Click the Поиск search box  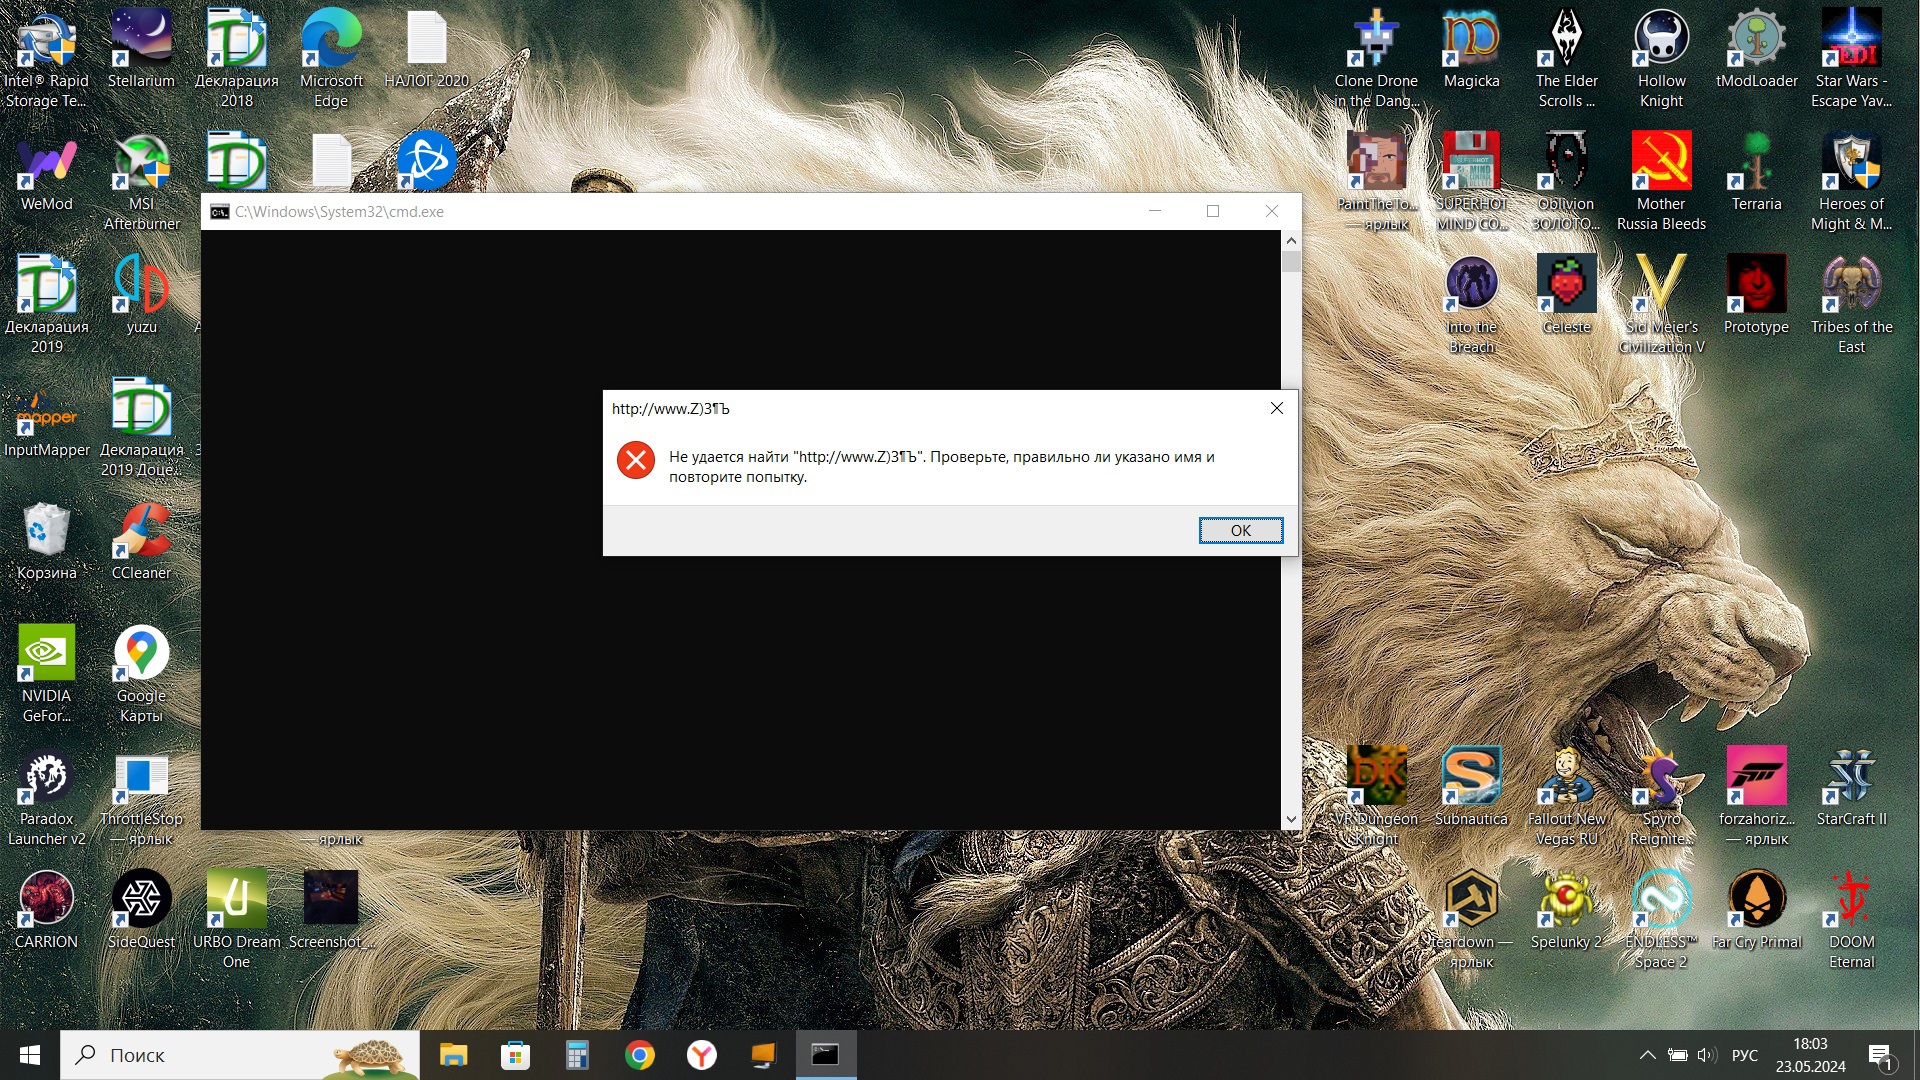240,1055
